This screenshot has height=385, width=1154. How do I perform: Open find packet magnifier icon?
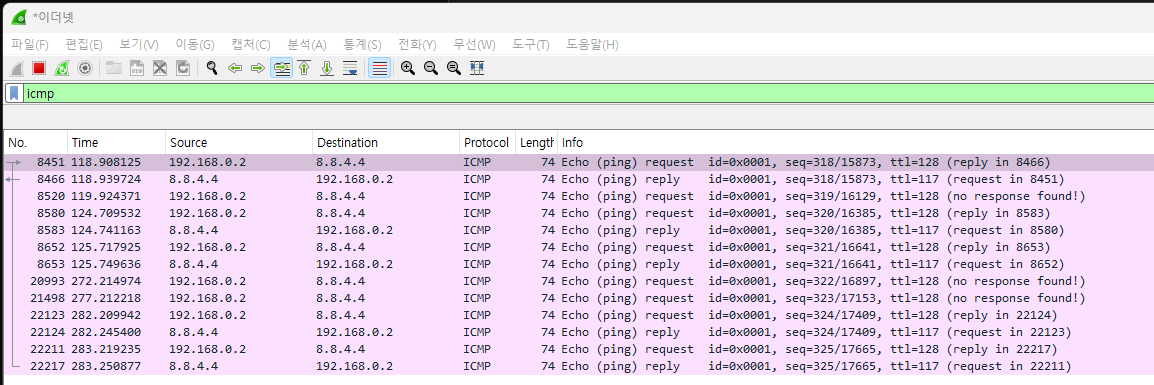[x=212, y=68]
